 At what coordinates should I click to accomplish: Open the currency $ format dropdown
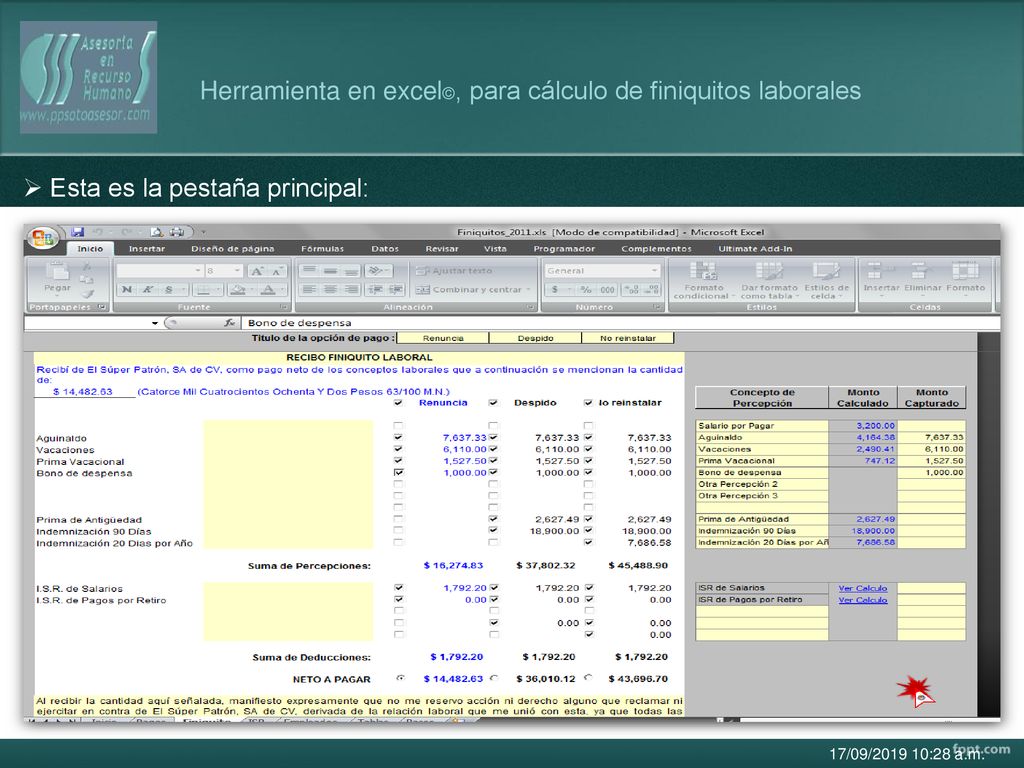click(571, 289)
